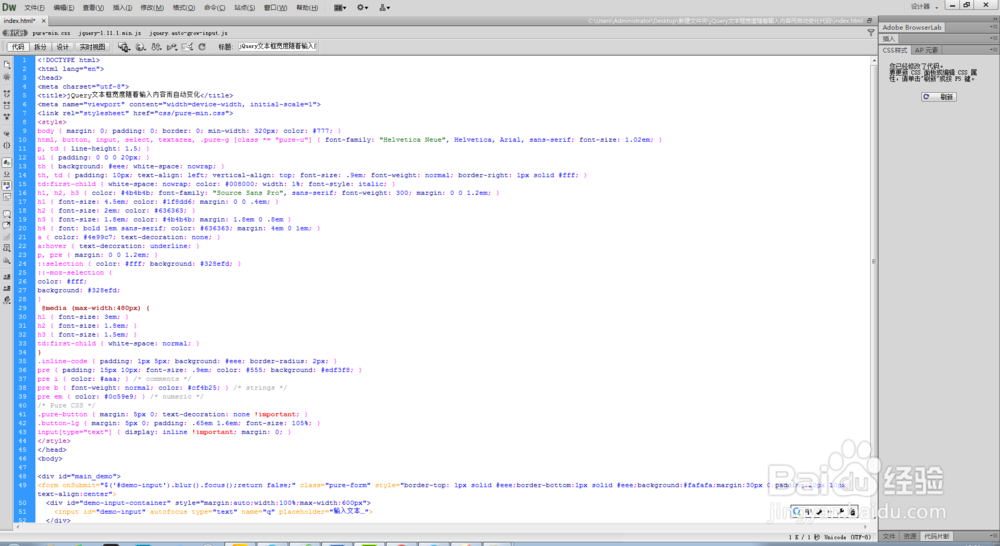Screen dimensions: 1000x546
Task: Select the CSS样式 tab
Action: [895, 50]
